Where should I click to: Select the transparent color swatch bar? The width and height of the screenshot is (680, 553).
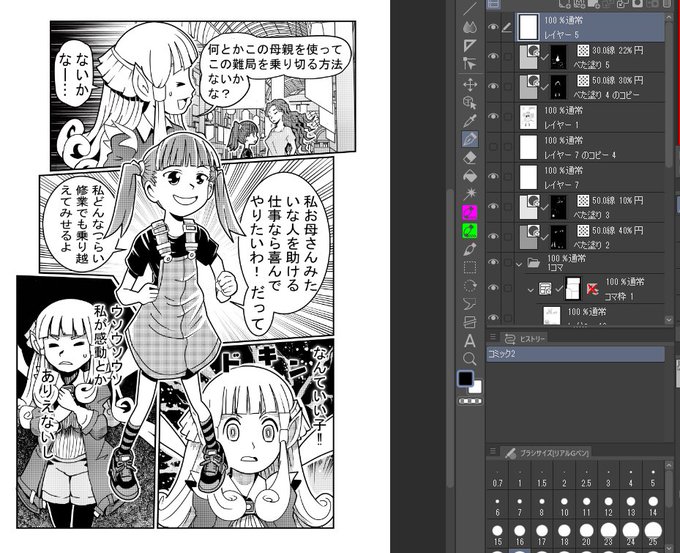pos(470,401)
